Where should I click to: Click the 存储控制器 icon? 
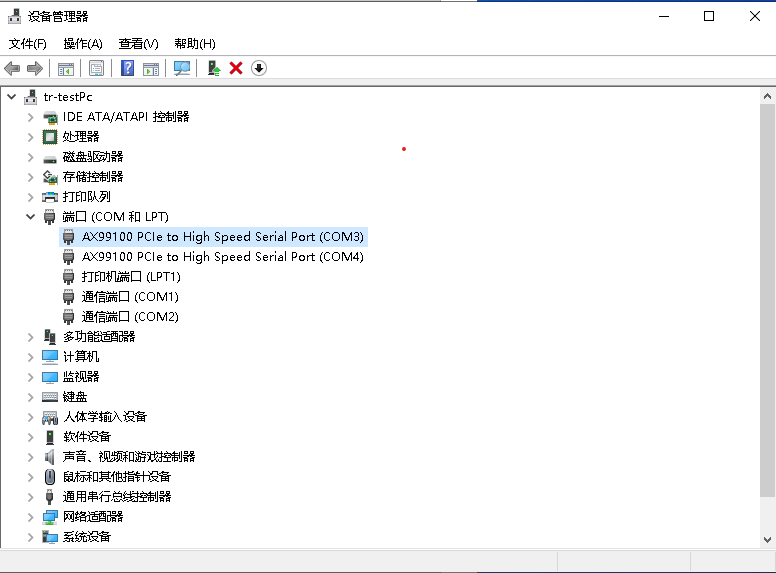click(50, 177)
